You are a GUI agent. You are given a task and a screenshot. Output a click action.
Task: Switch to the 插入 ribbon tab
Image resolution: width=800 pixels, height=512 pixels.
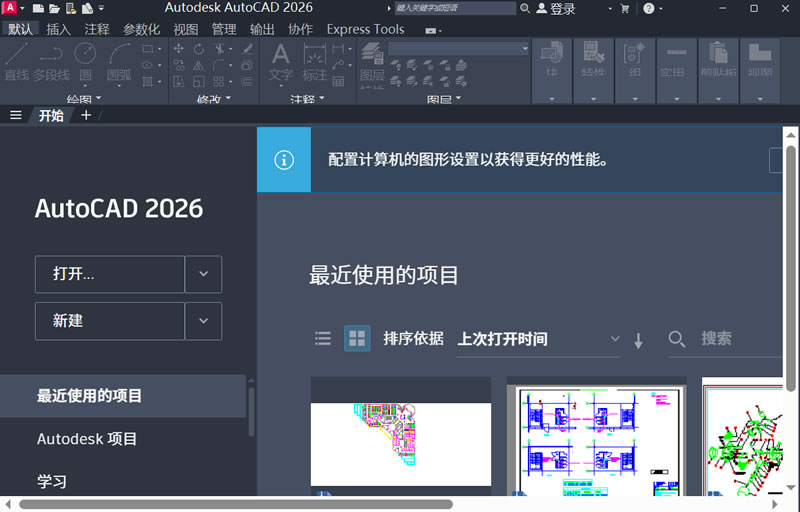[x=58, y=29]
